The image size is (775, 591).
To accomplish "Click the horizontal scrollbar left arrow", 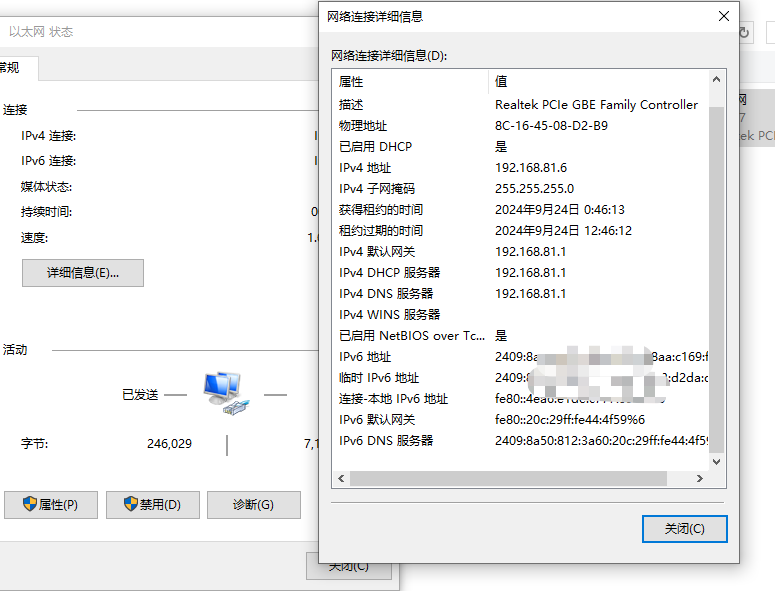I will (341, 478).
